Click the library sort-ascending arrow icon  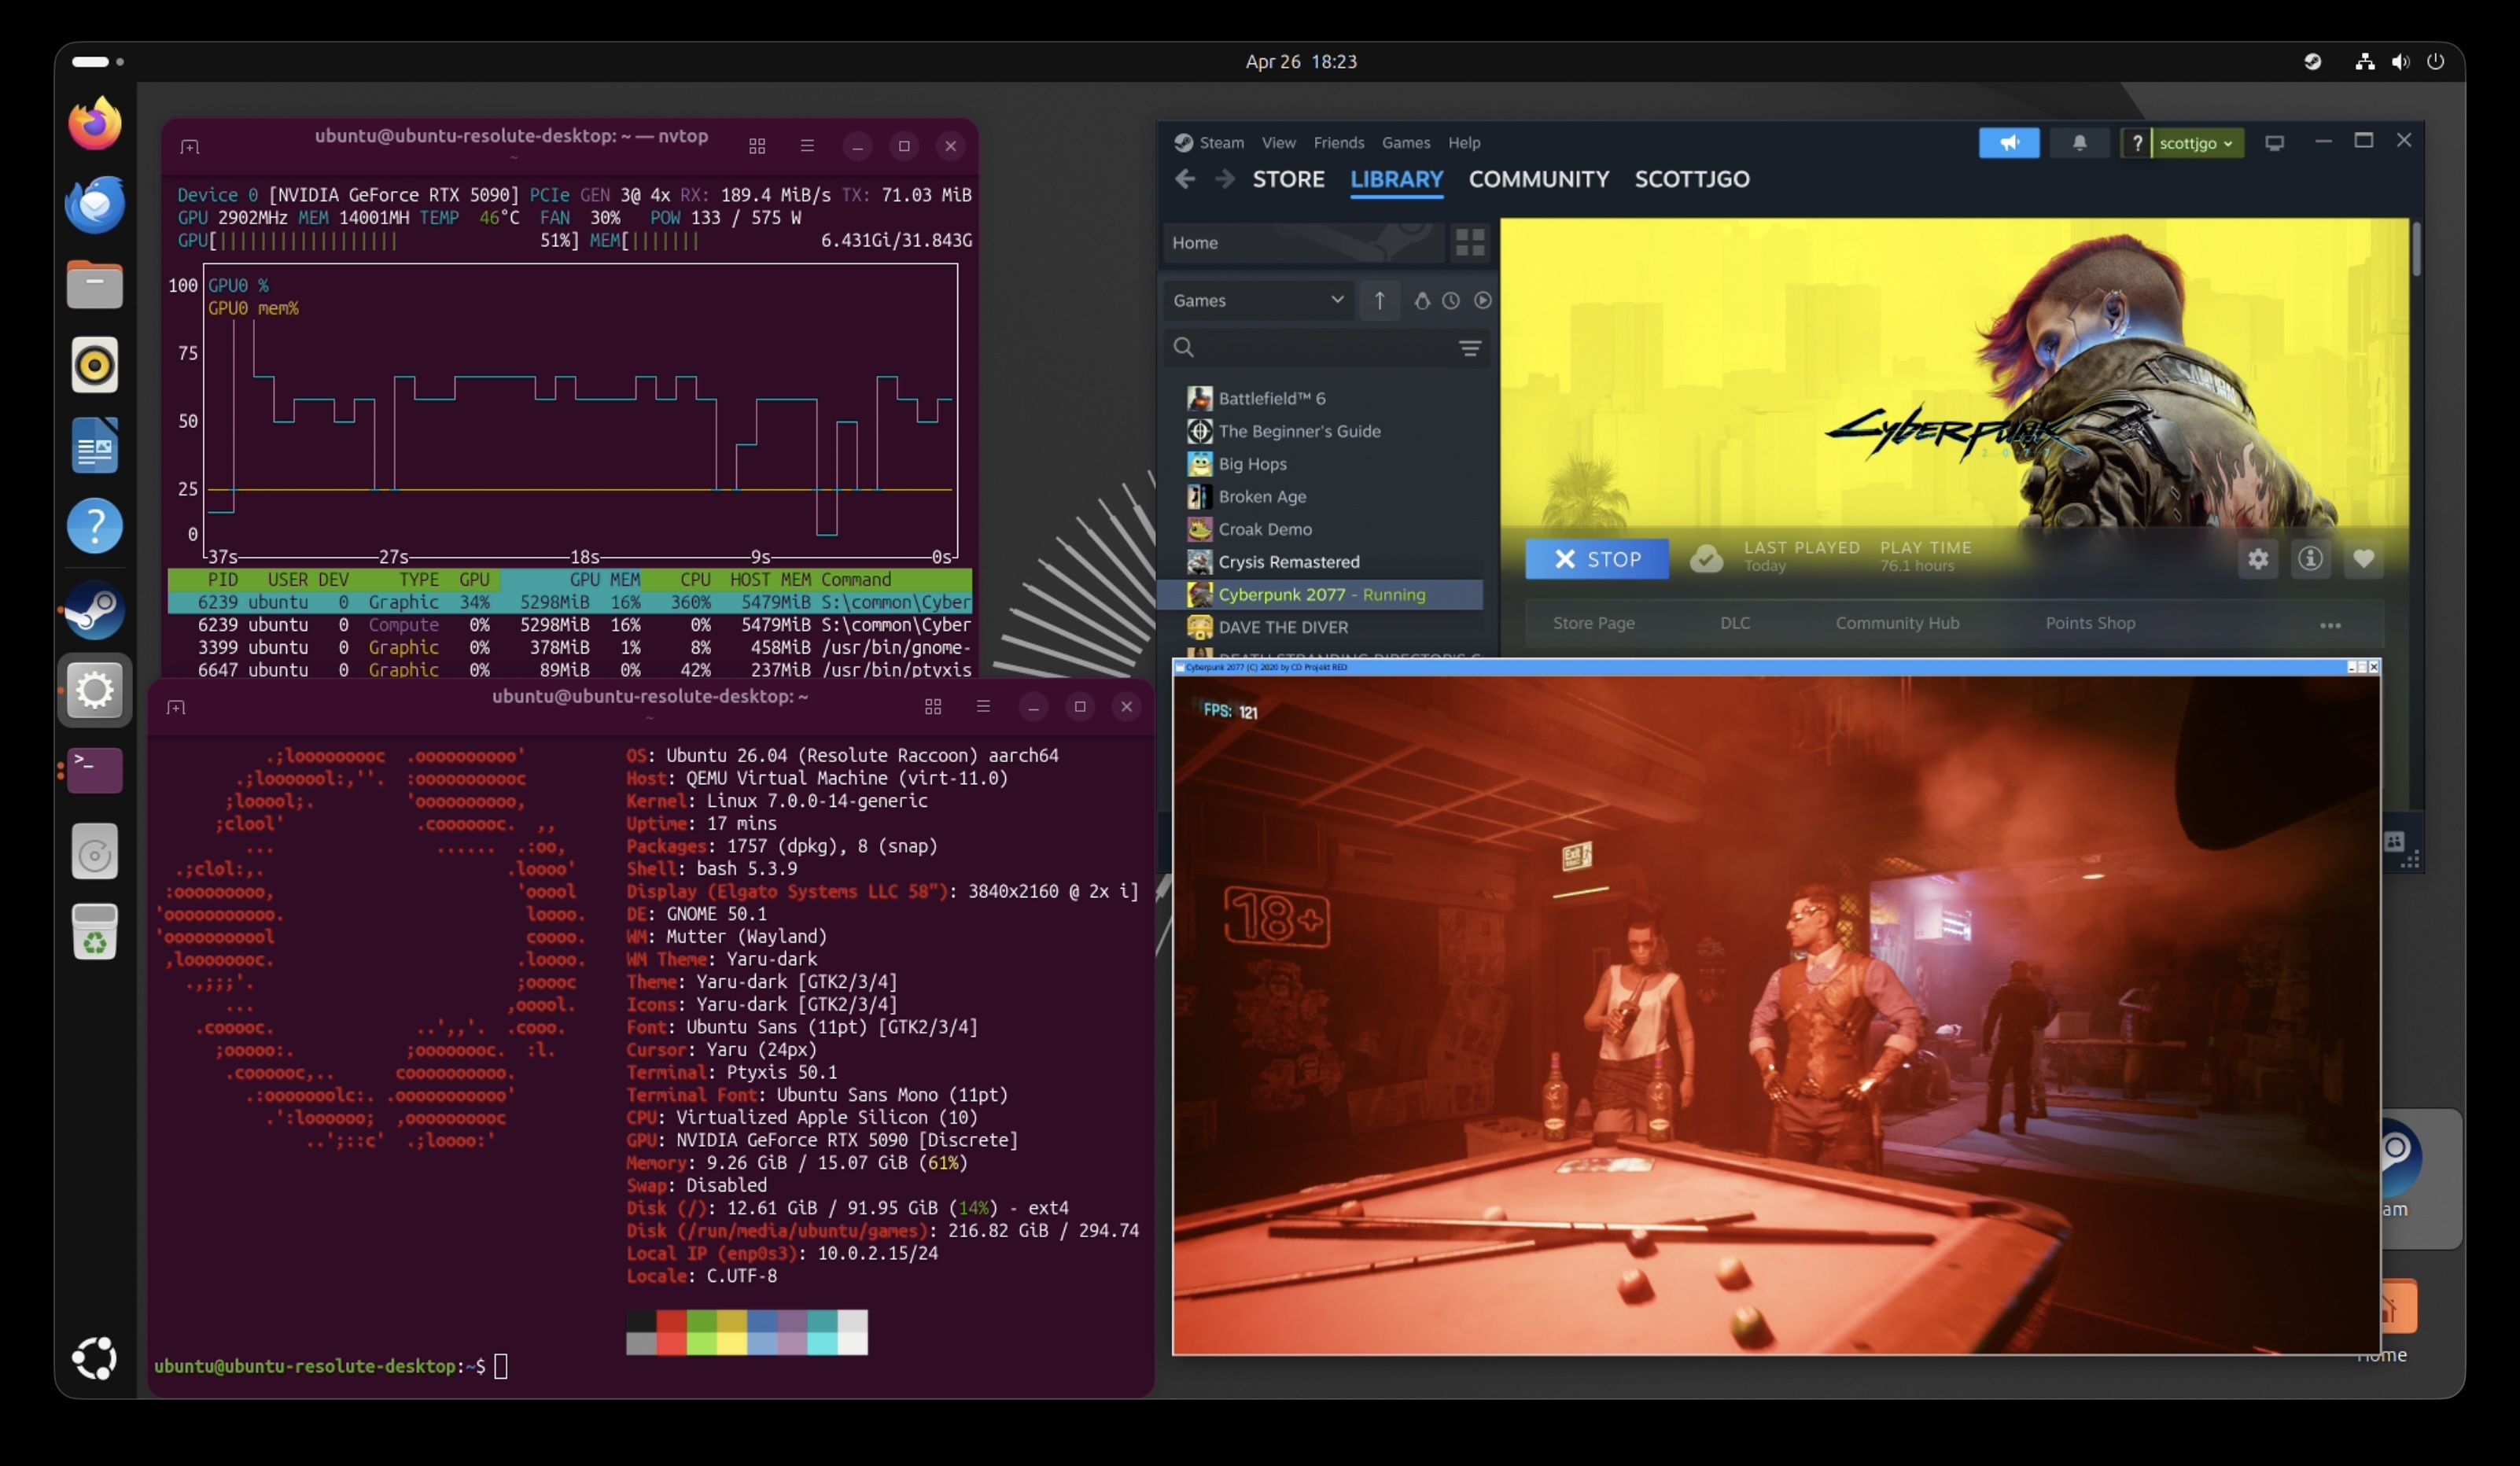pos(1379,300)
